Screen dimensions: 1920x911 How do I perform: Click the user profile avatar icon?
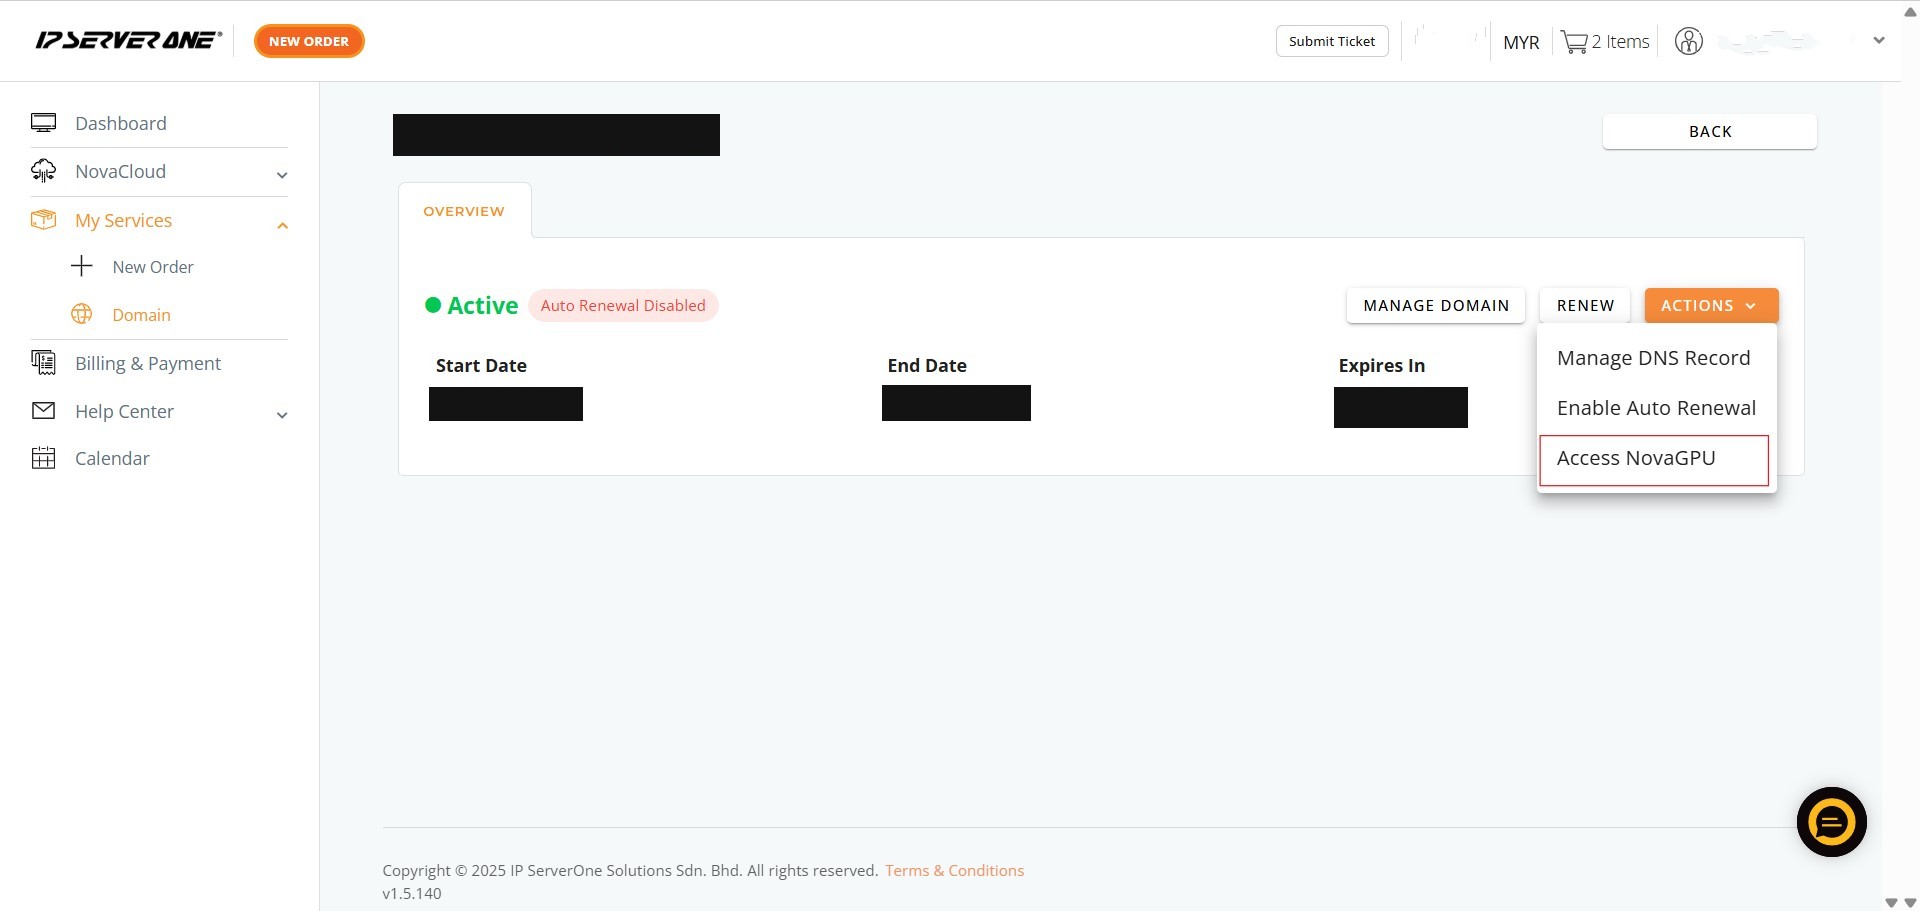(1688, 42)
